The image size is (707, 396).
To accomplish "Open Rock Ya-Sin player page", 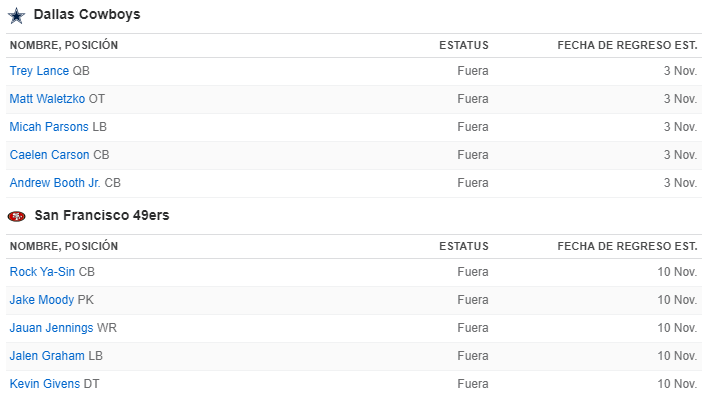I will click(x=42, y=272).
